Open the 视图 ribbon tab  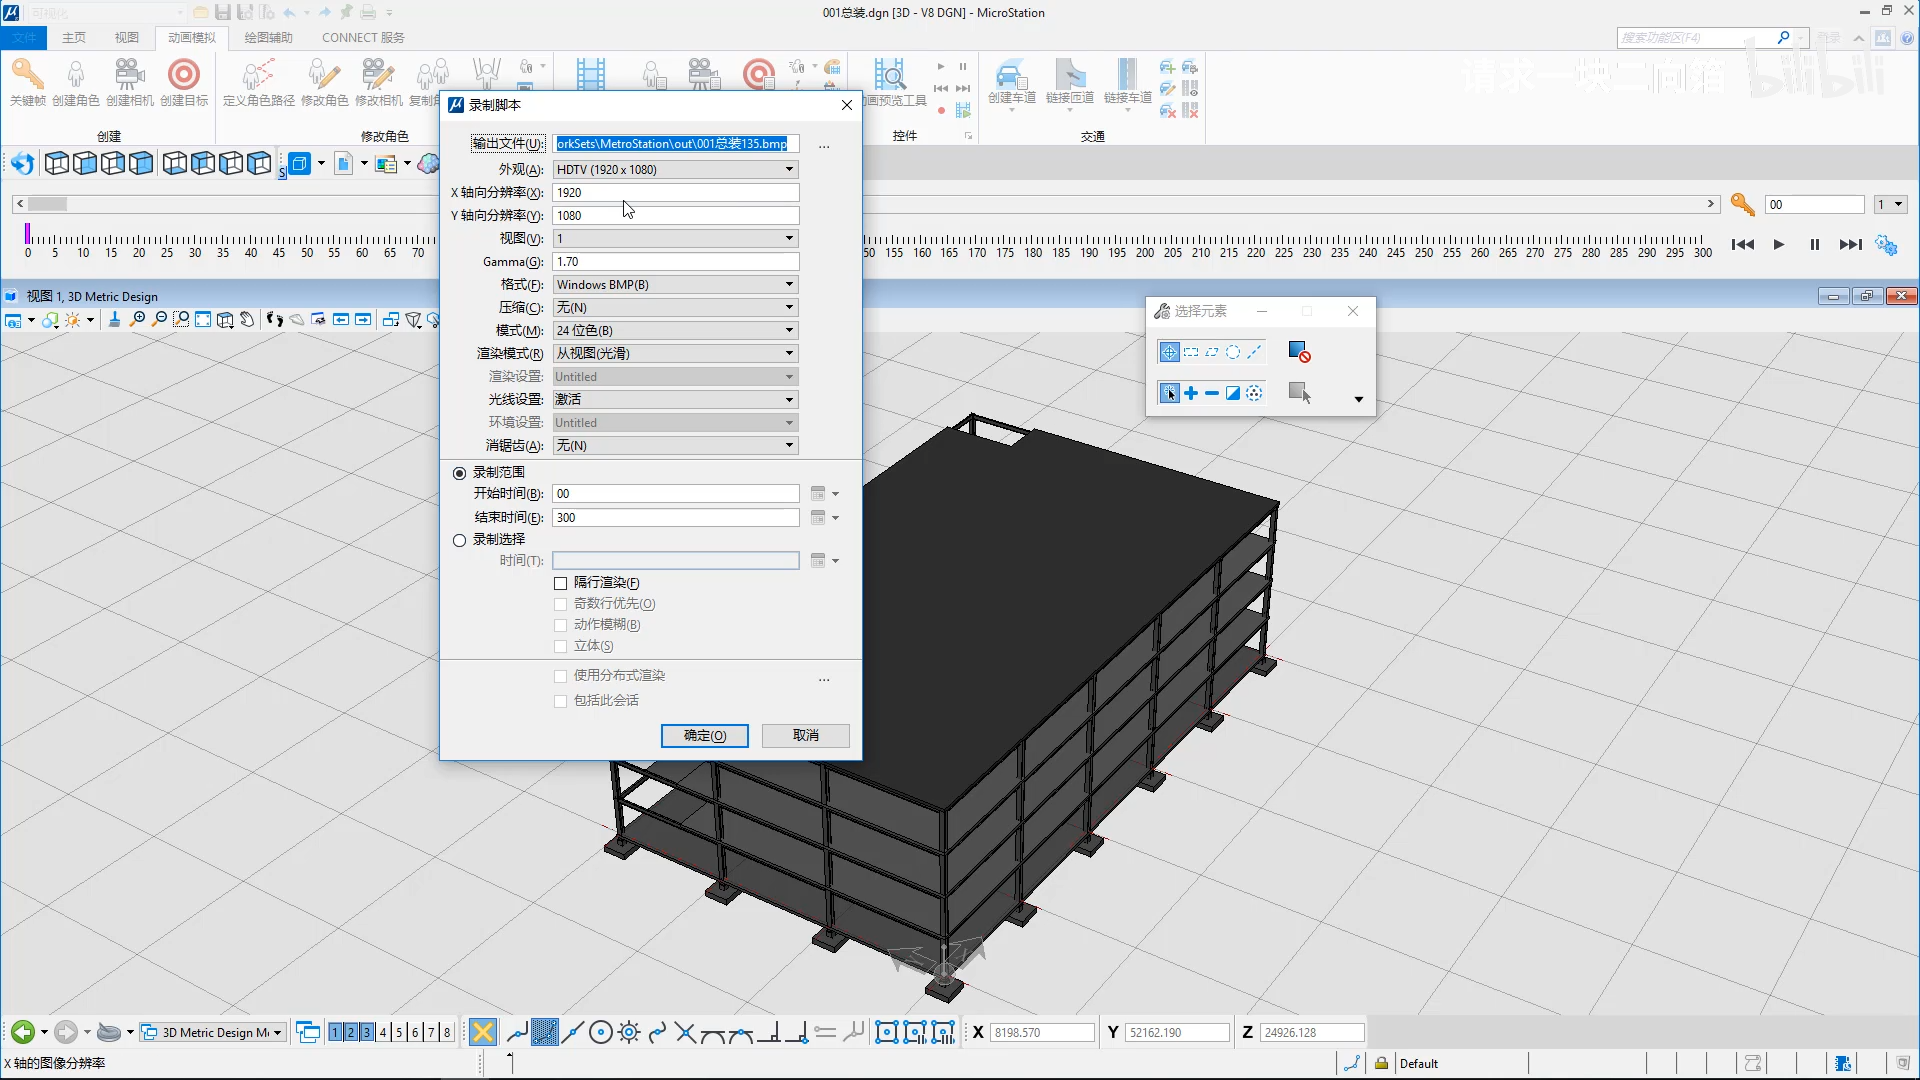pos(126,38)
